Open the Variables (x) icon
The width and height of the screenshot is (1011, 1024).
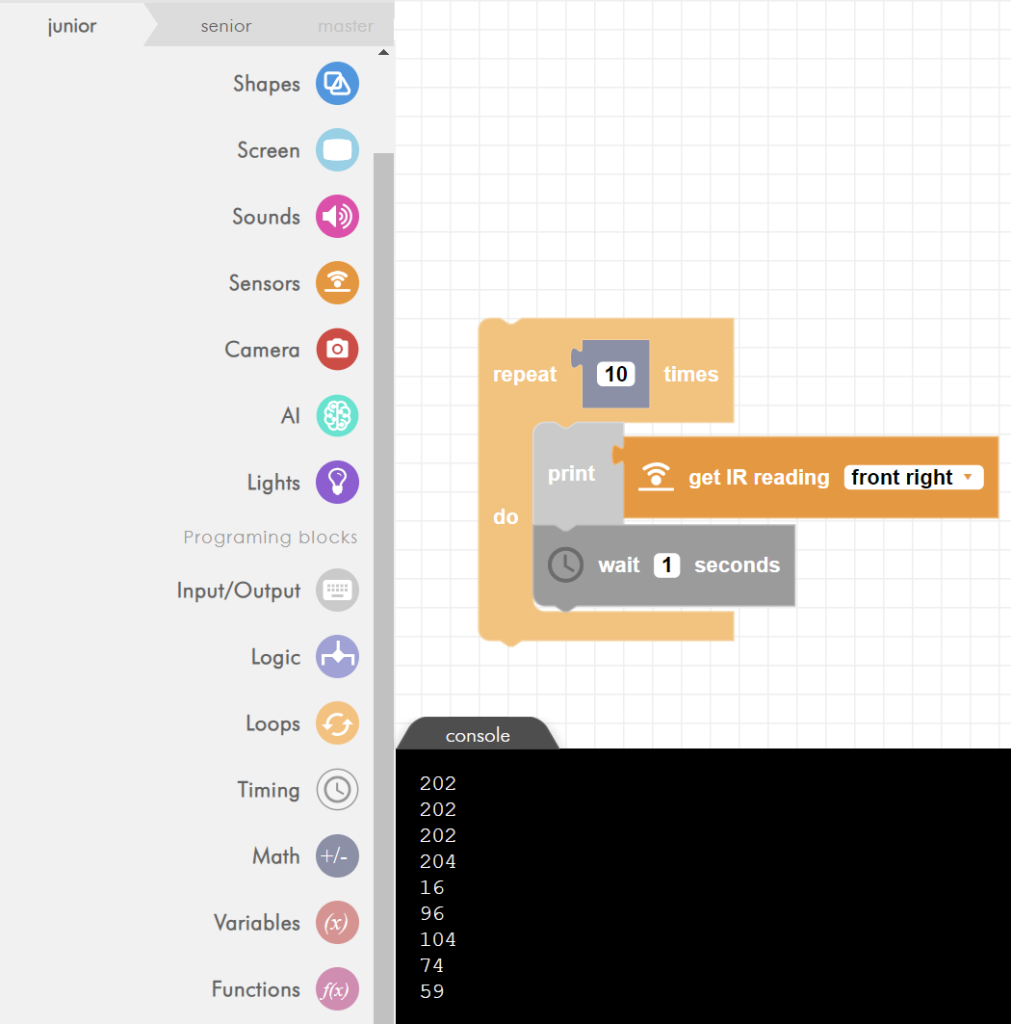[337, 923]
